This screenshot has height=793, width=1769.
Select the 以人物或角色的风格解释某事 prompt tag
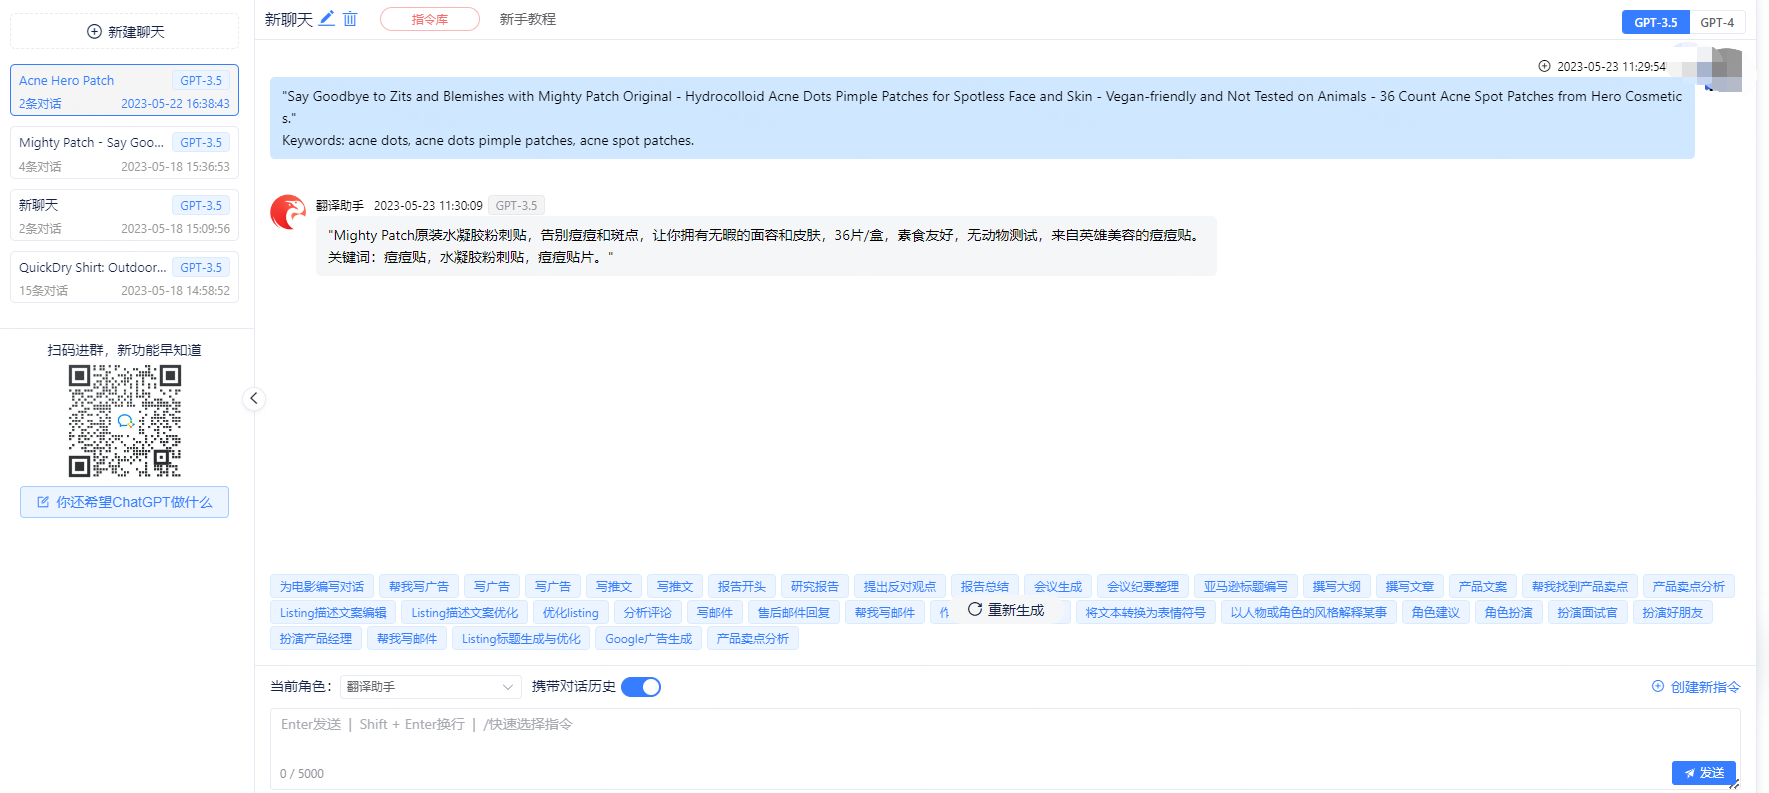point(1309,612)
